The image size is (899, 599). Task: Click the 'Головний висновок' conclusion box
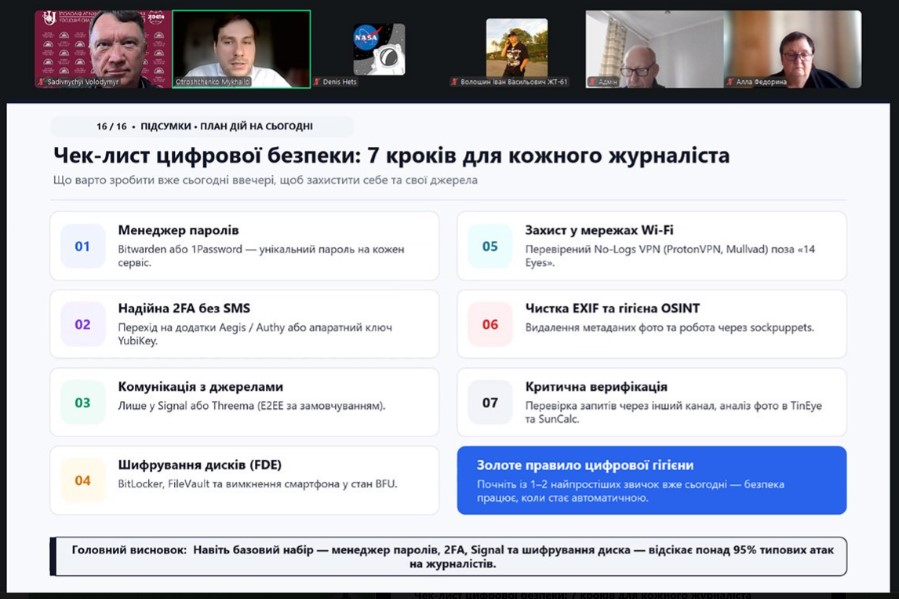point(448,556)
